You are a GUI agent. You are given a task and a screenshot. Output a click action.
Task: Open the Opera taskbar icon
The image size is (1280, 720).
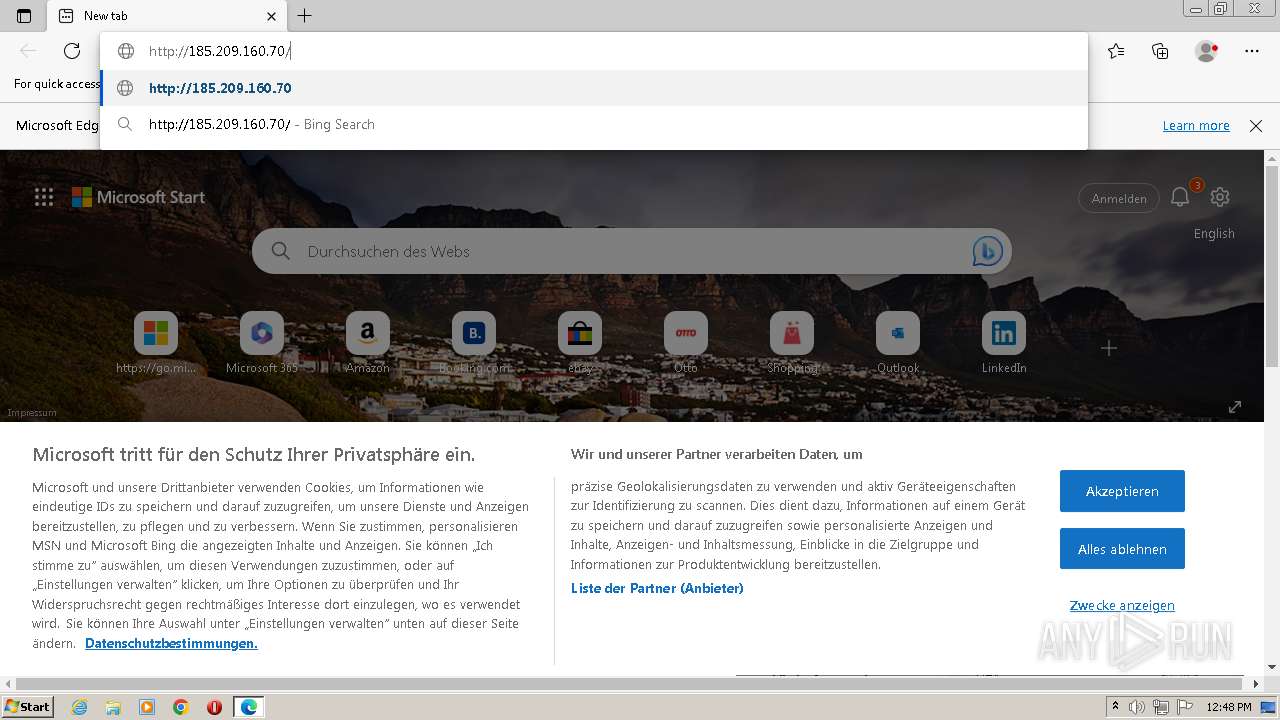[214, 707]
